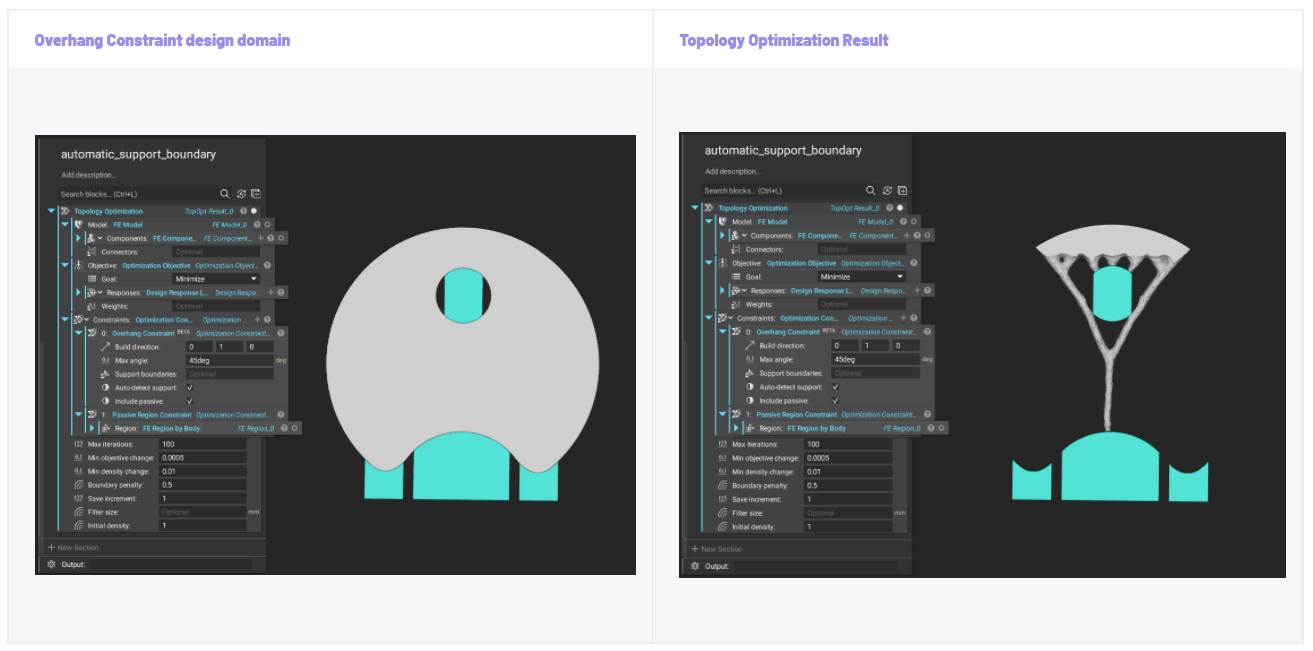Click Output gear icon in Result screenshot
The width and height of the screenshot is (1313, 651).
coord(696,566)
